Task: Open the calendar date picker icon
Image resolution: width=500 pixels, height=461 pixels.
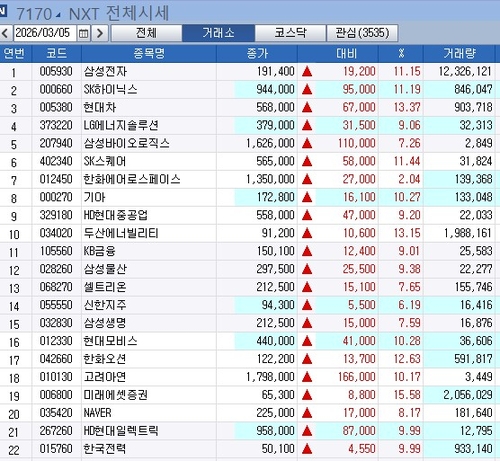Action: [84, 33]
